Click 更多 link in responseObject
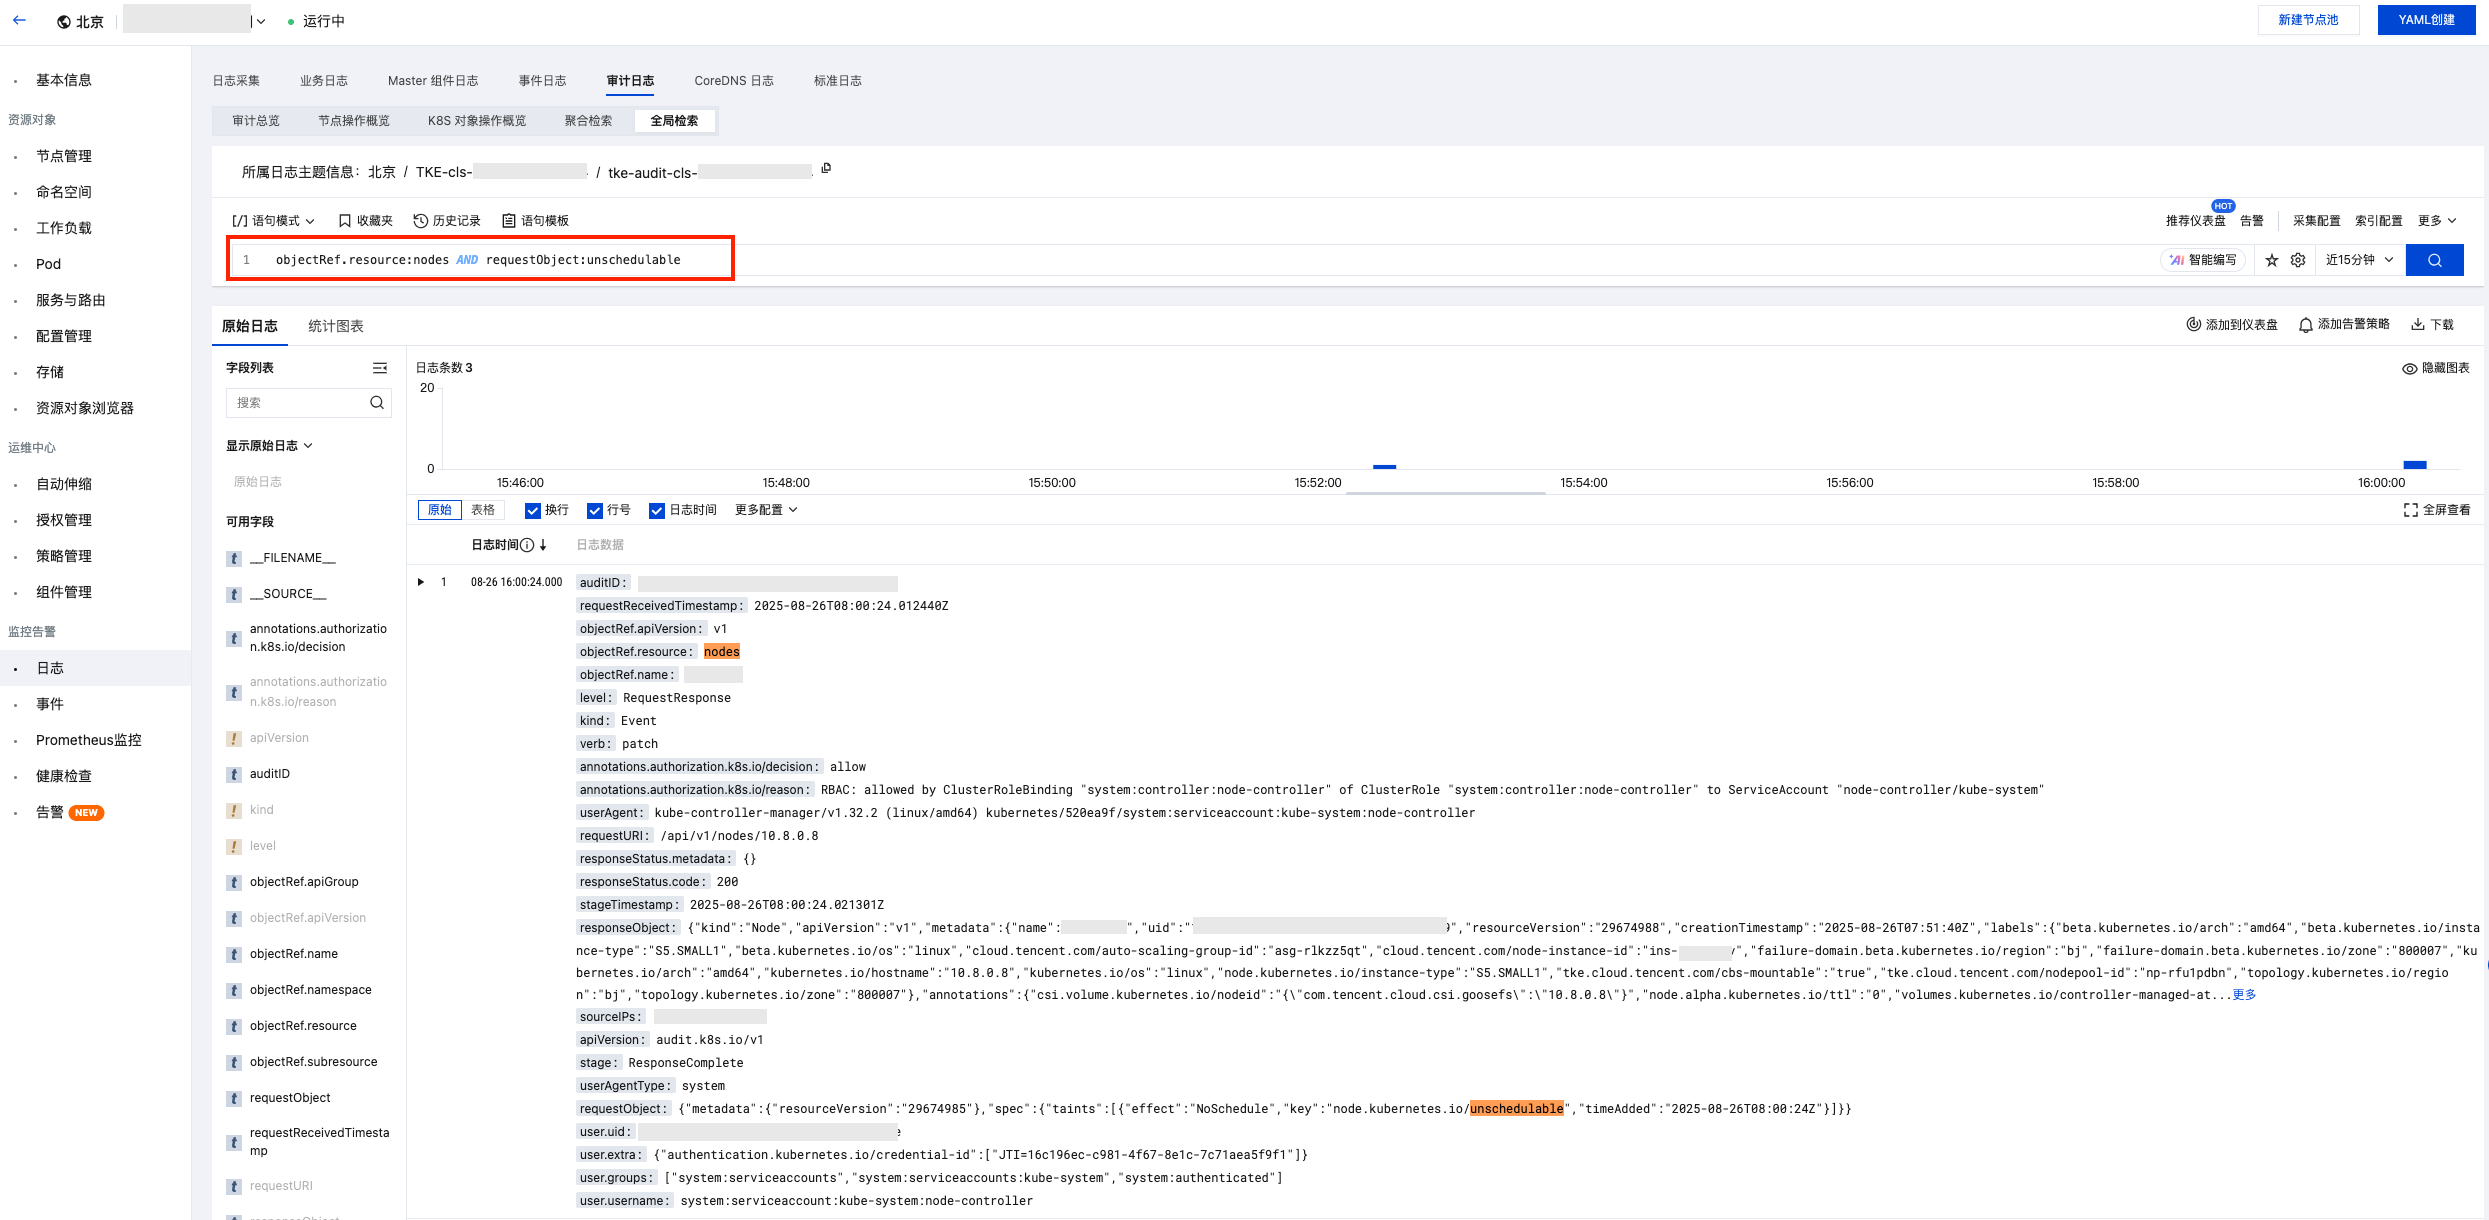 [x=2244, y=994]
